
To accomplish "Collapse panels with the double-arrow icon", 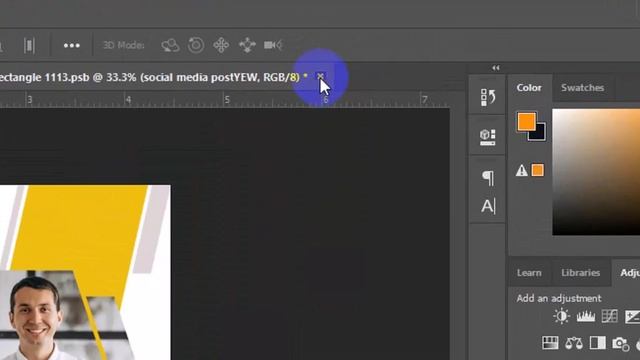I will (496, 68).
